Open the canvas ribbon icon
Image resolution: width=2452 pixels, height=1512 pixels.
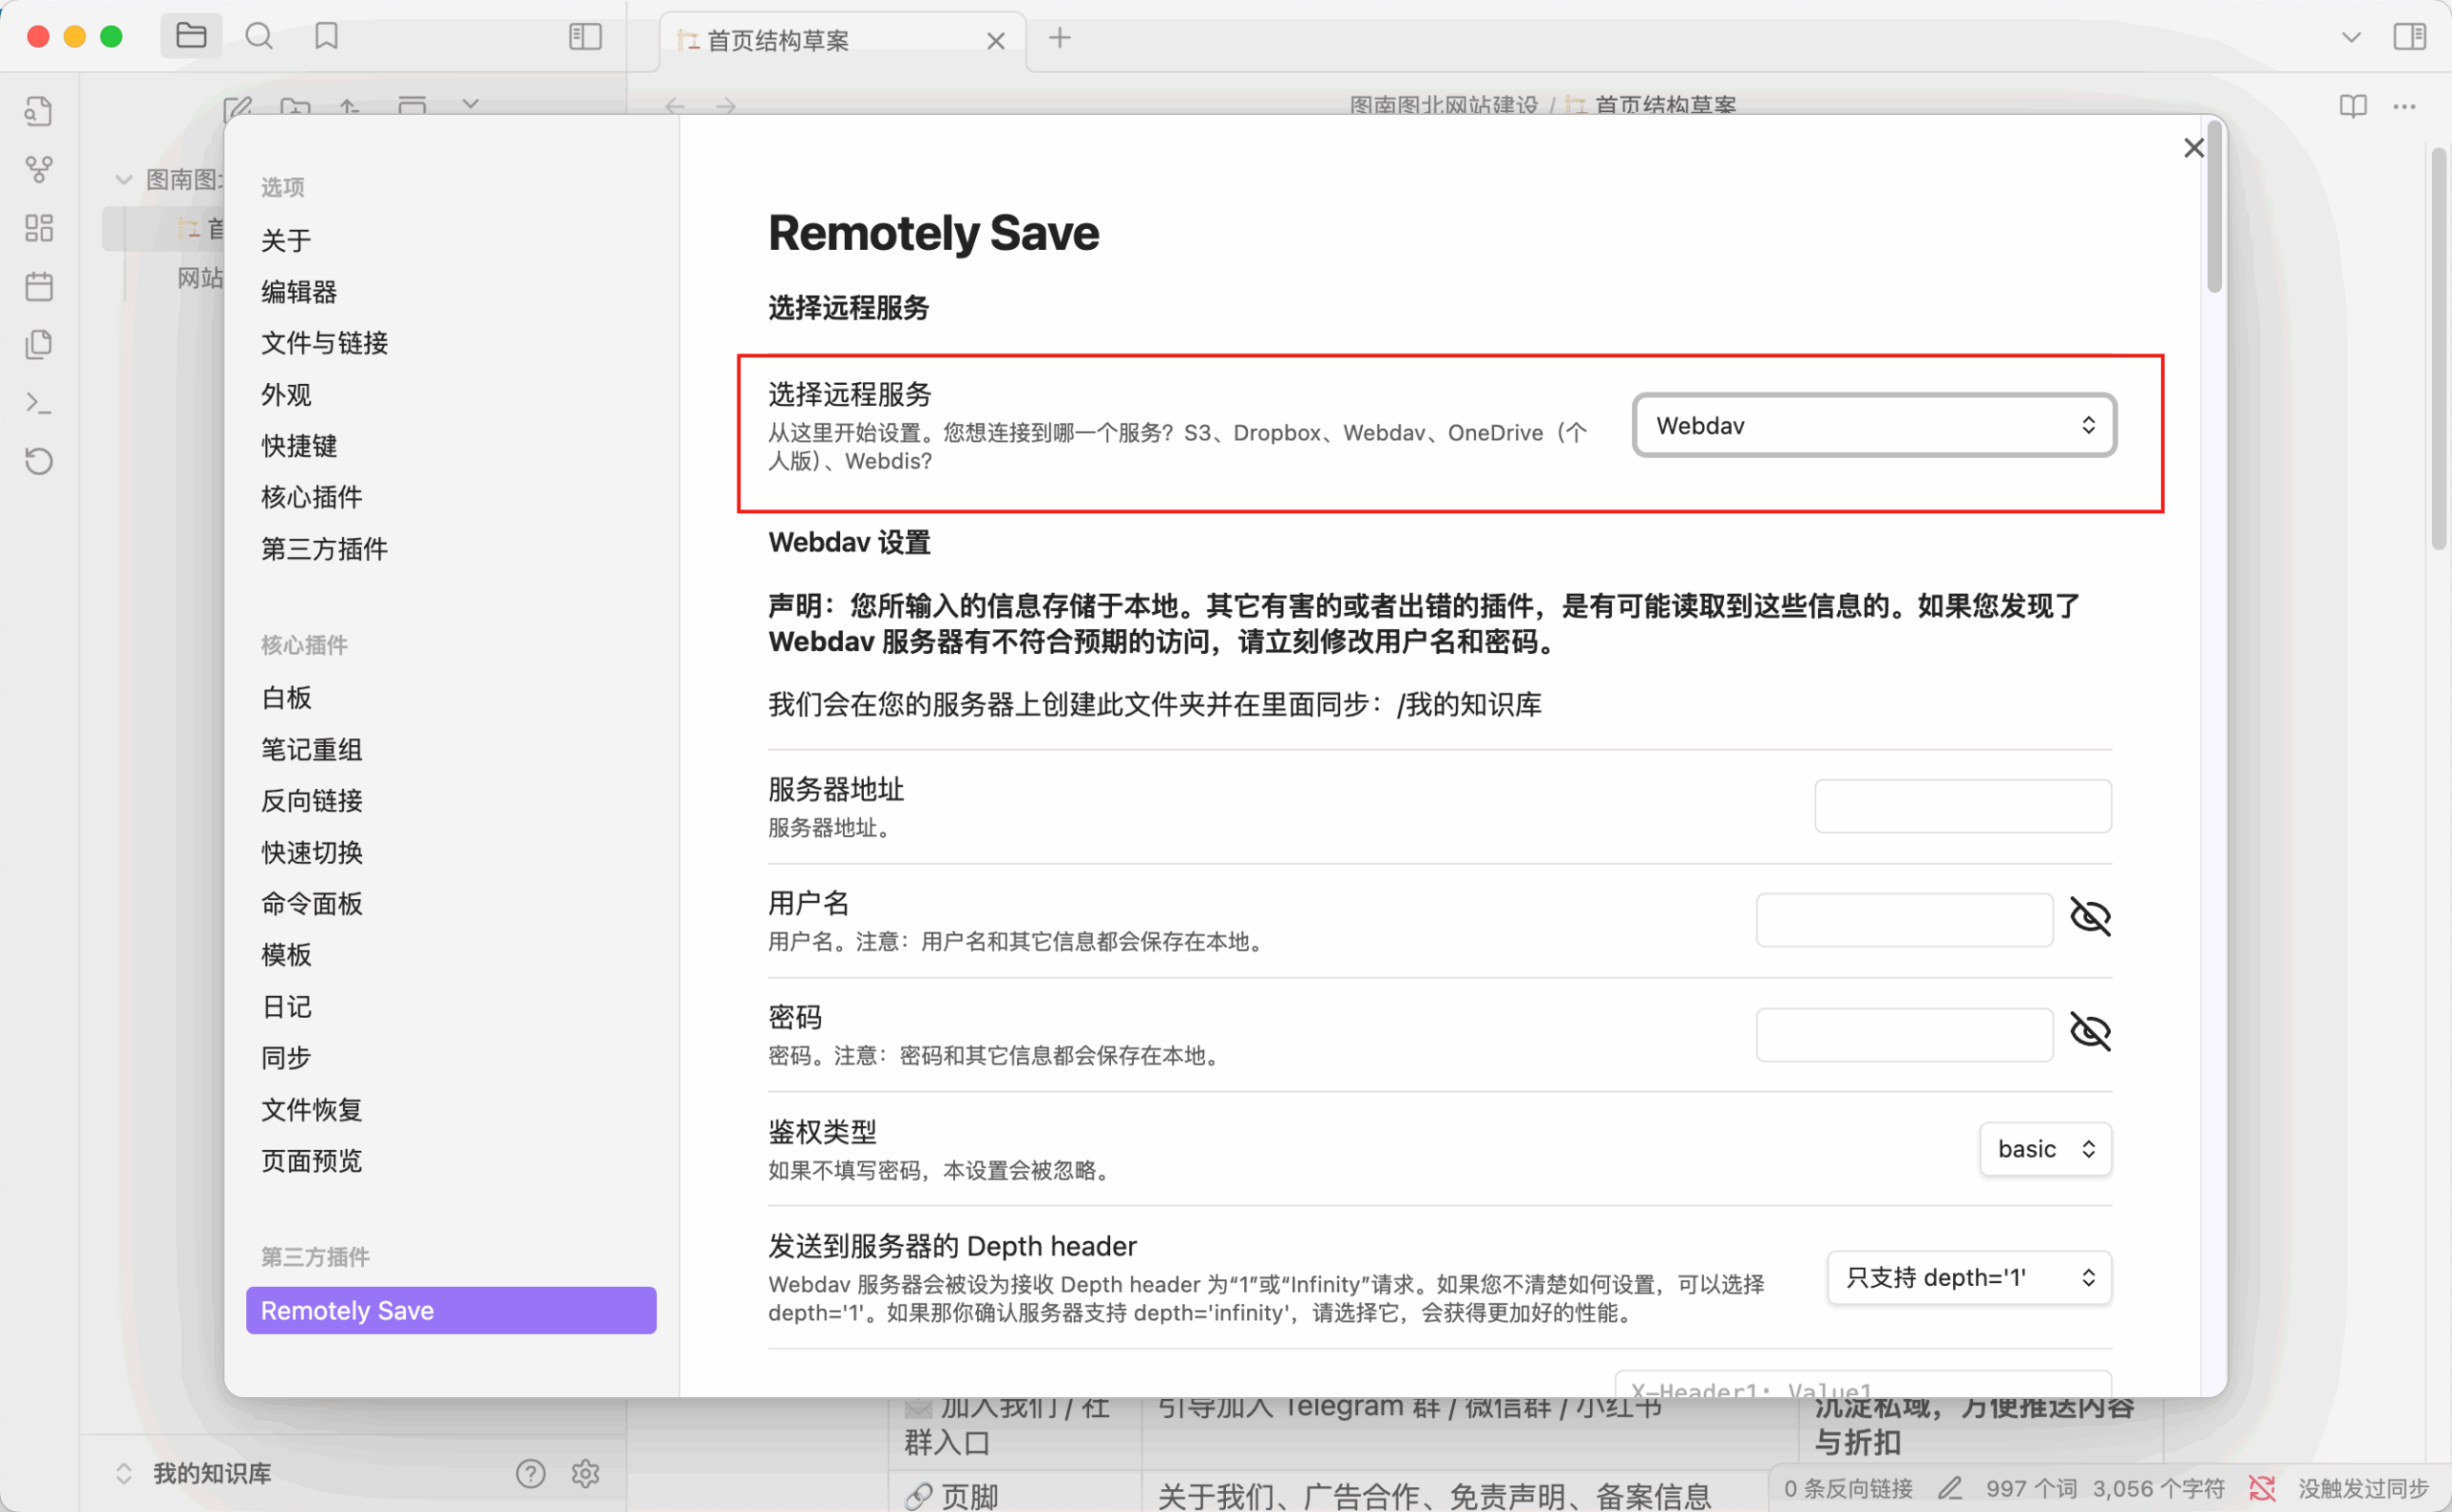39,228
